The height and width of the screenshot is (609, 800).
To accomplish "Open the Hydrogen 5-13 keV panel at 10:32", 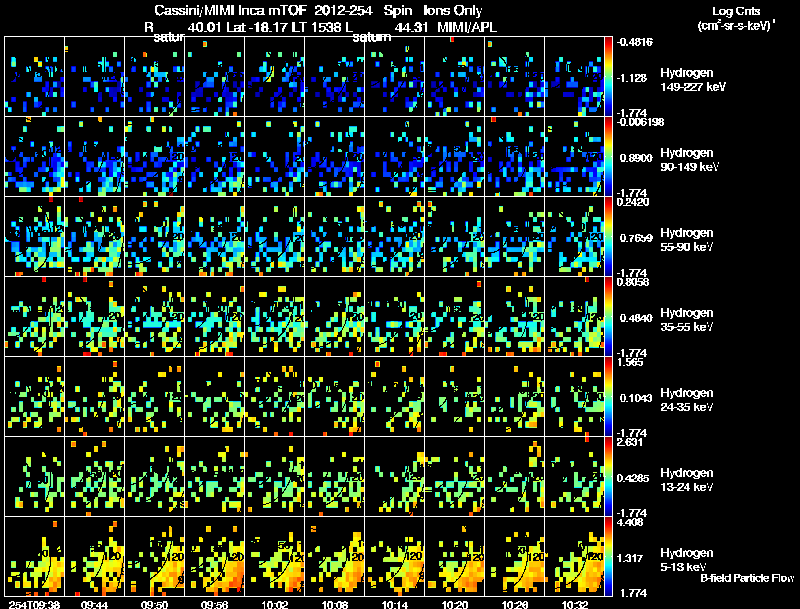I will click(574, 556).
